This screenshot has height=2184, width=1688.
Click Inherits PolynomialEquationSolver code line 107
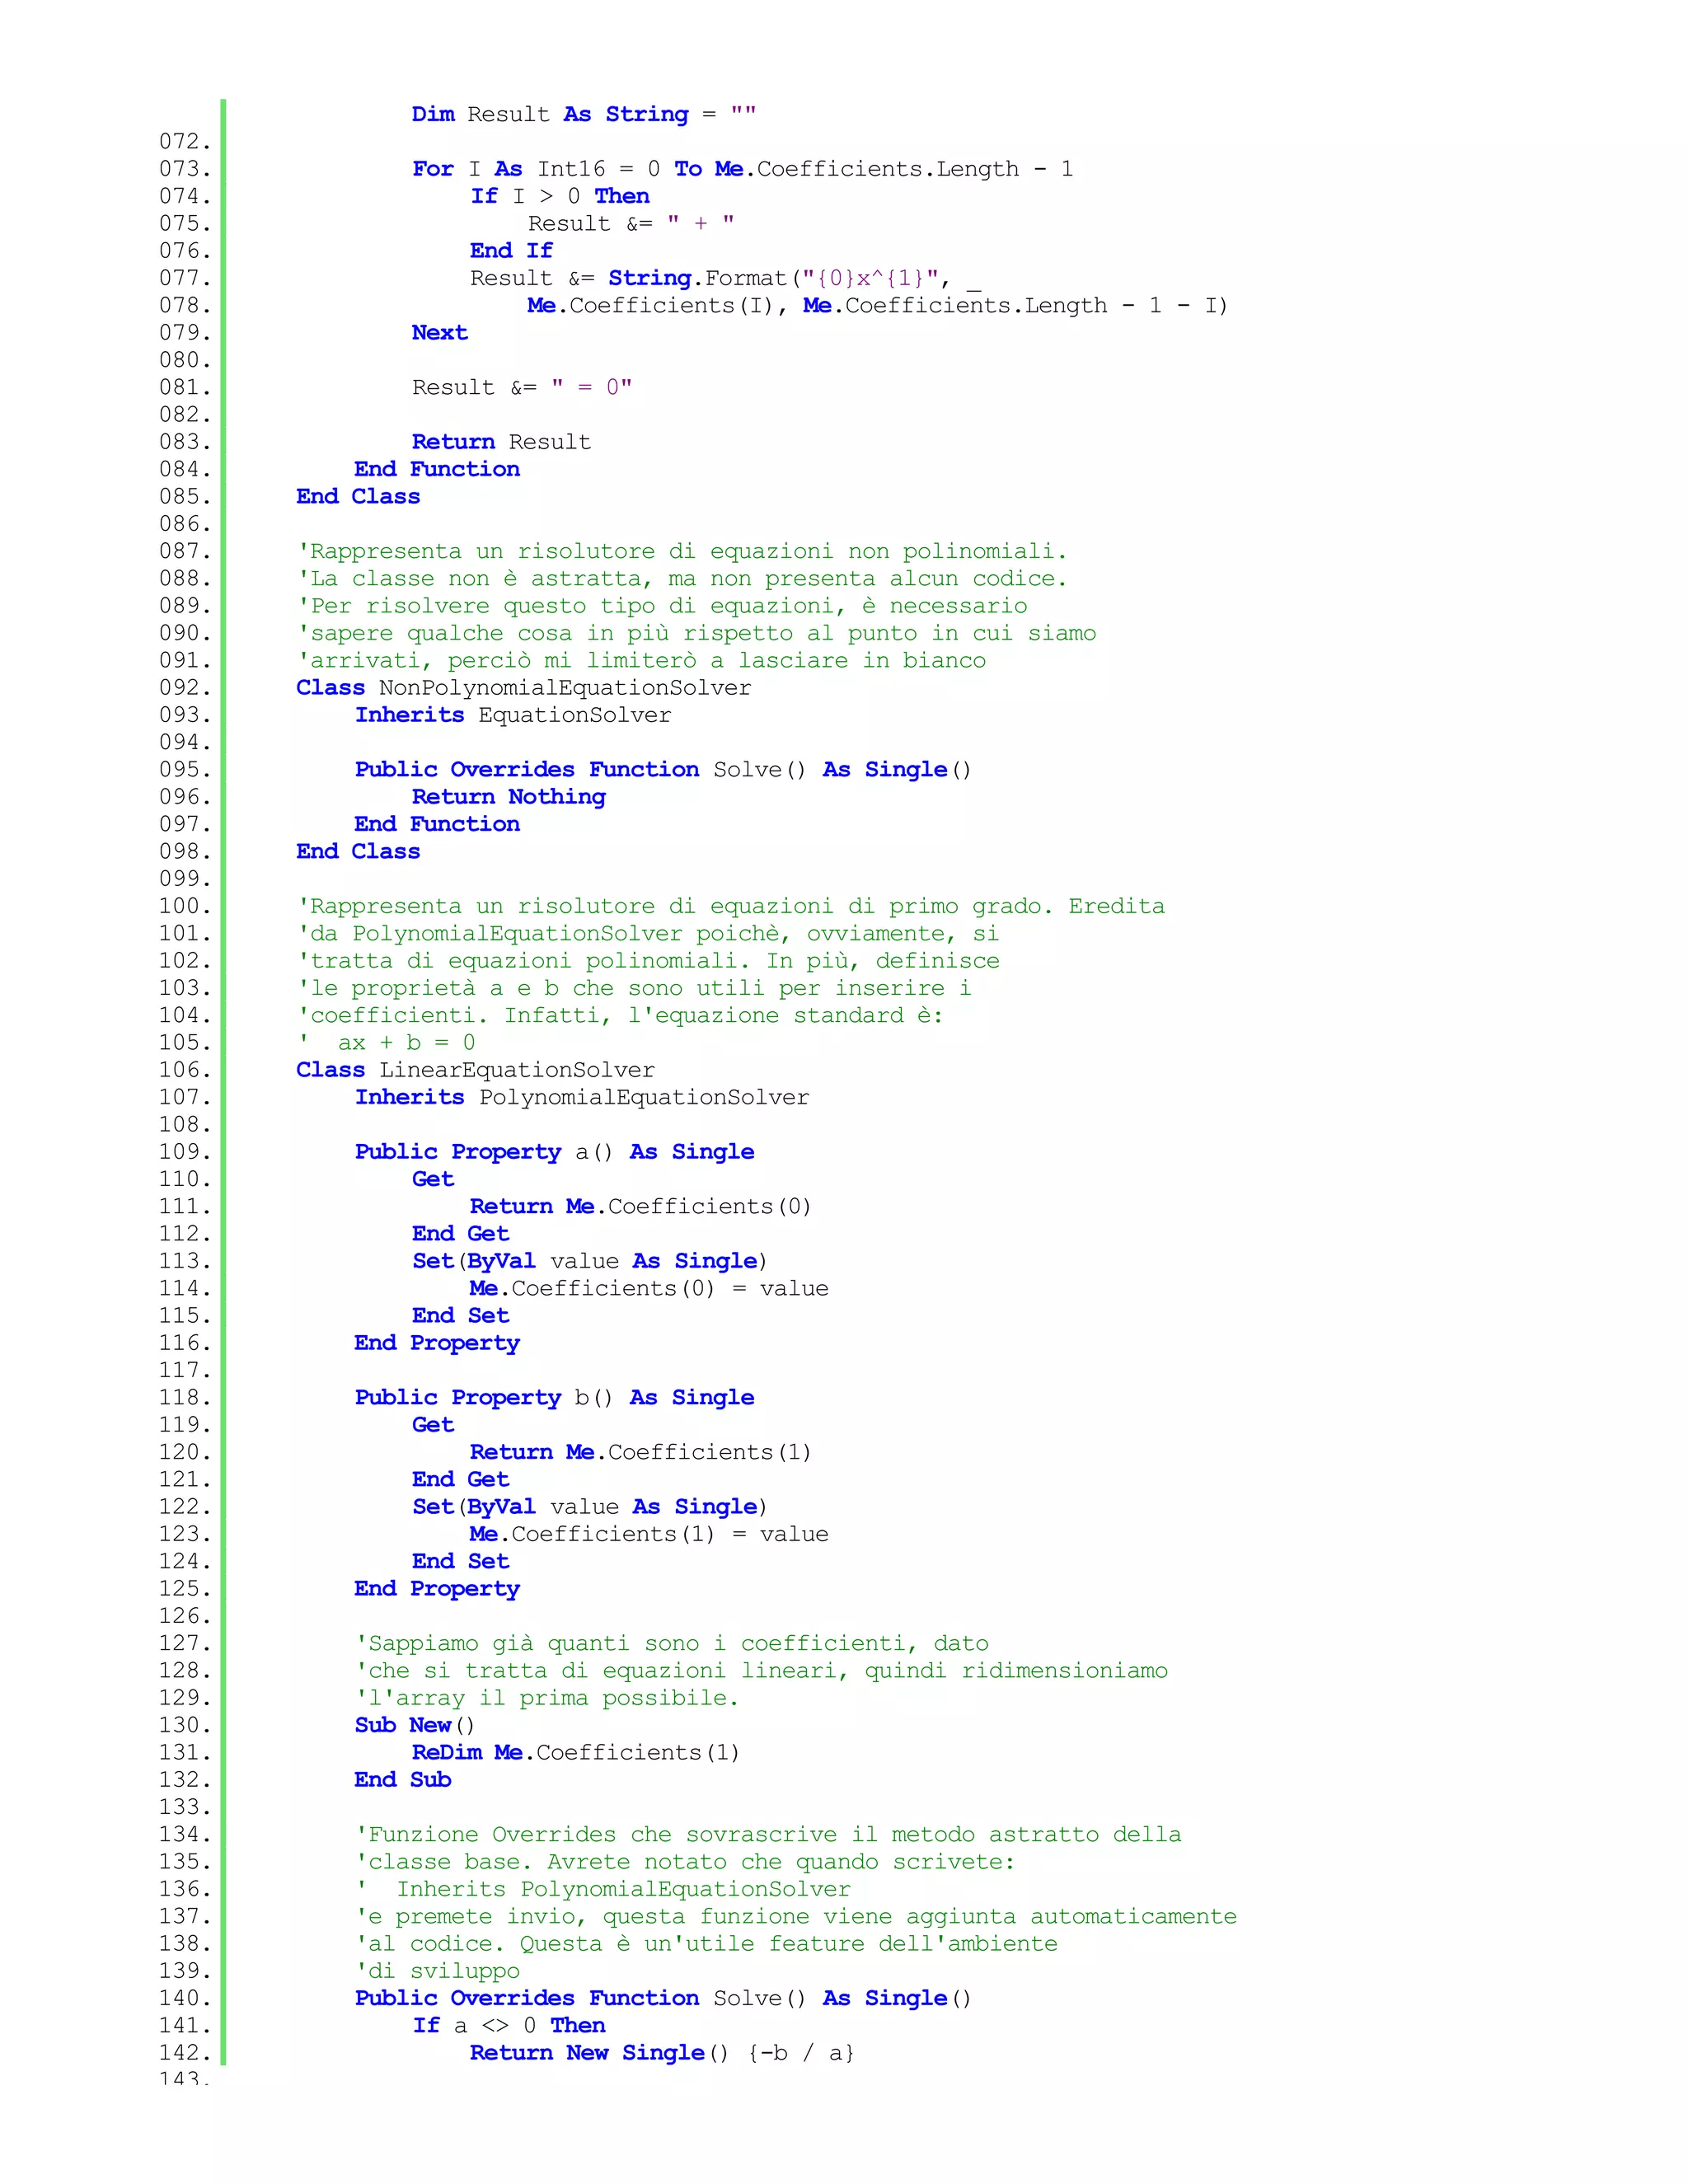[581, 1098]
